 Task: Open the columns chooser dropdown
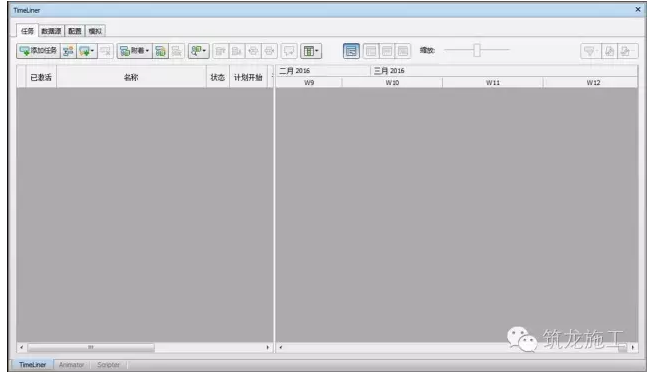(311, 51)
